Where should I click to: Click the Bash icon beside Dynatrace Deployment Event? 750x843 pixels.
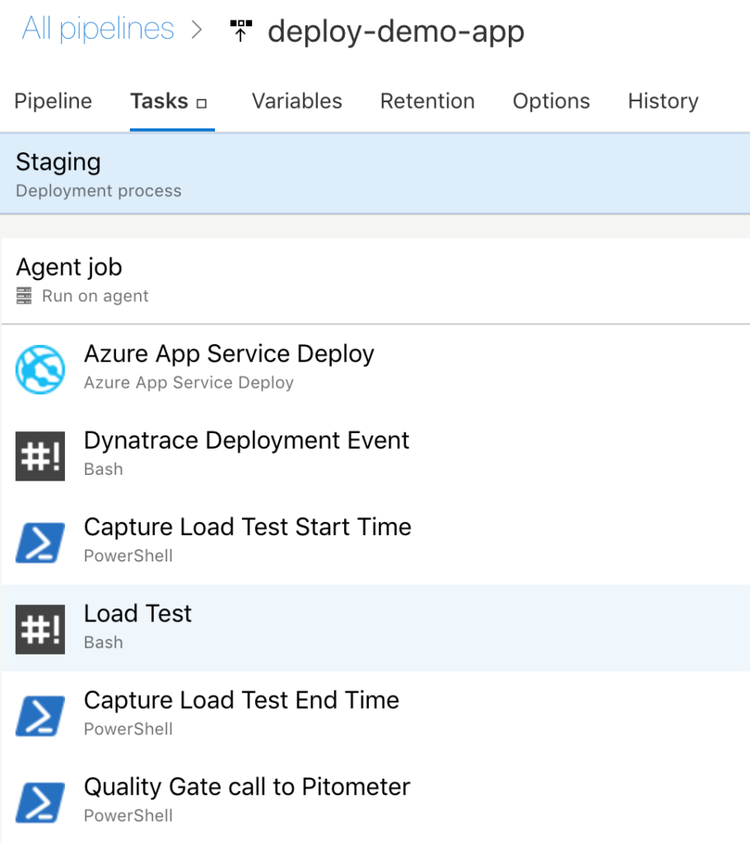pos(41,455)
